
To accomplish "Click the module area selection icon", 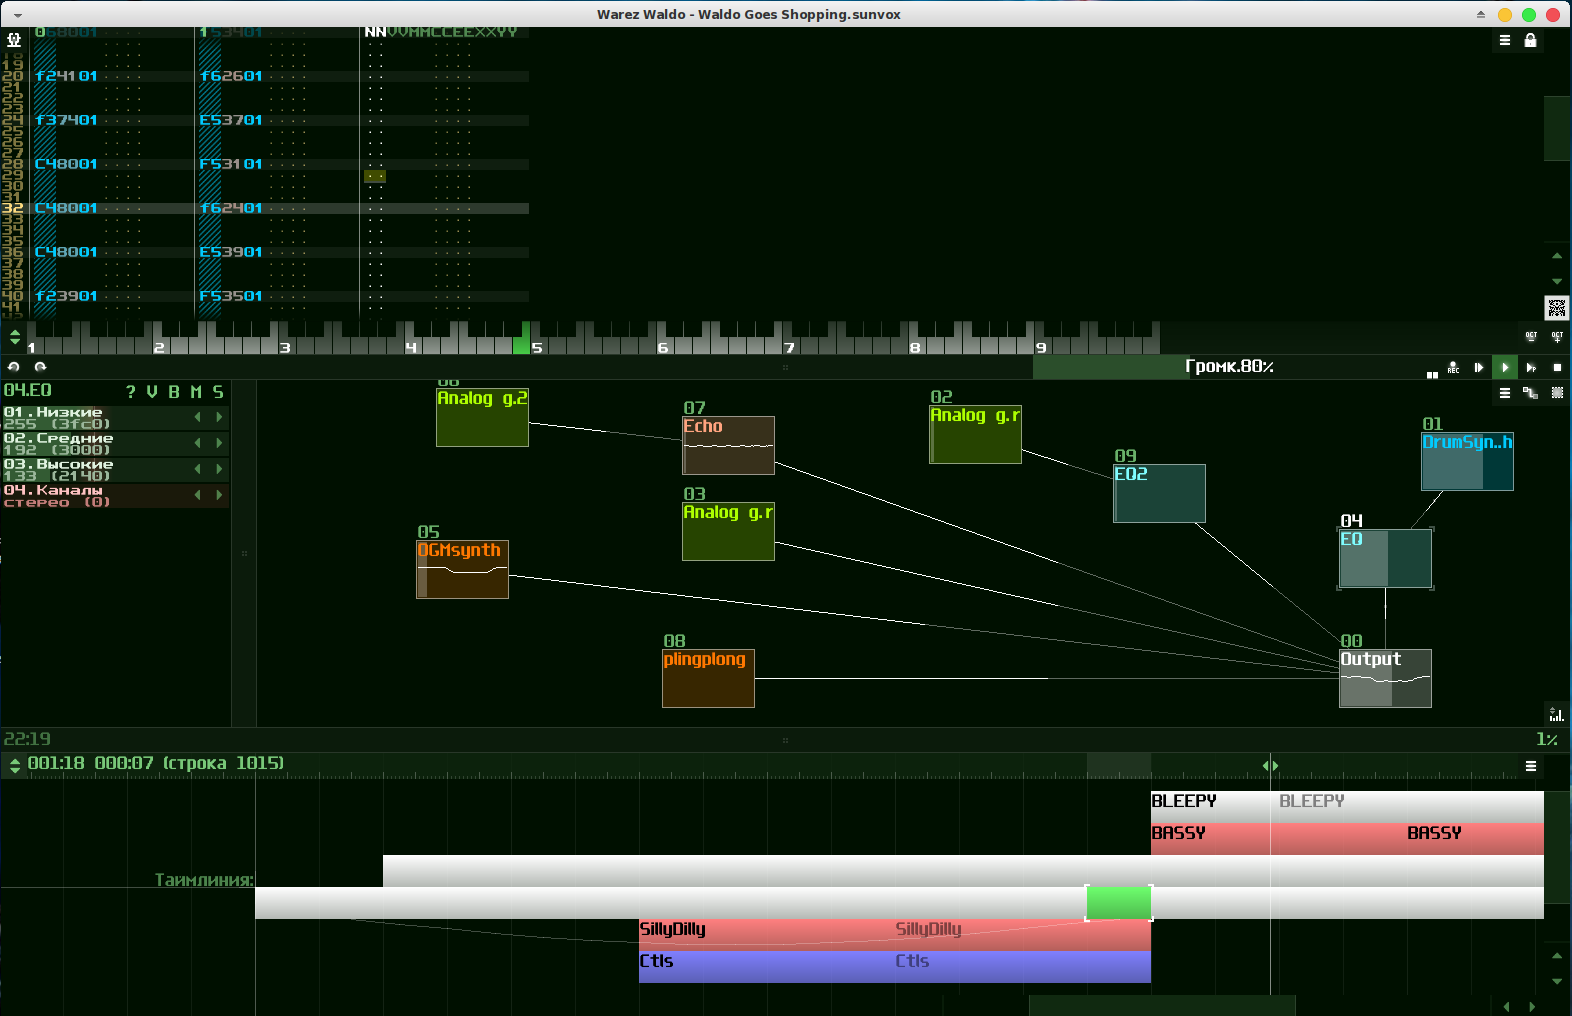I will pyautogui.click(x=1557, y=393).
